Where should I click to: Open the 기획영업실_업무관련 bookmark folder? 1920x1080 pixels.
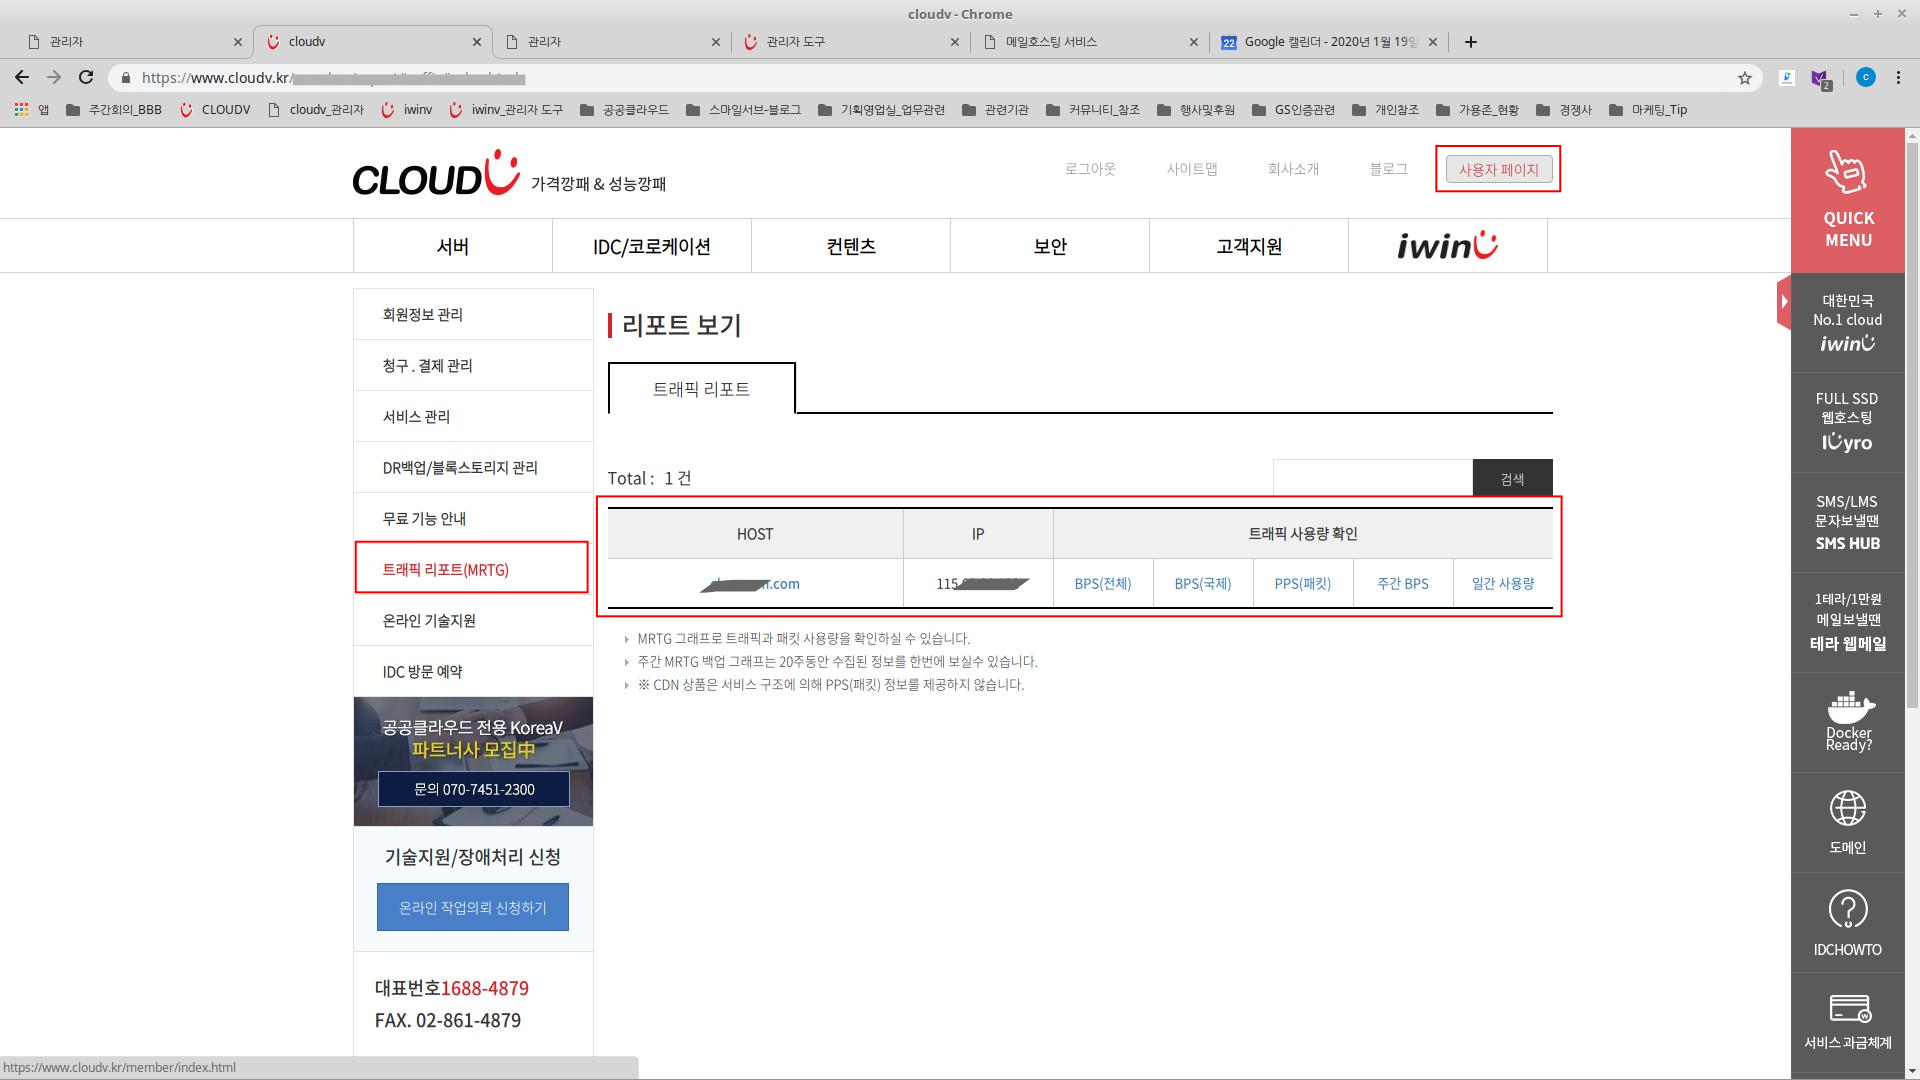point(881,110)
